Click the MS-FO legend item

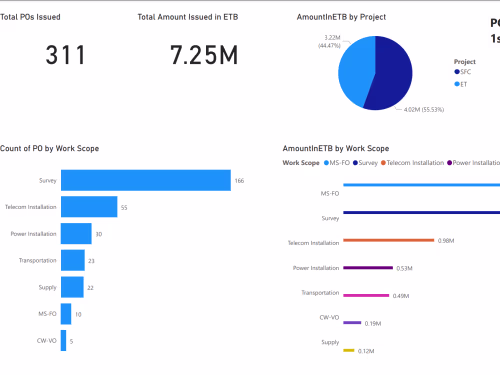pos(337,163)
